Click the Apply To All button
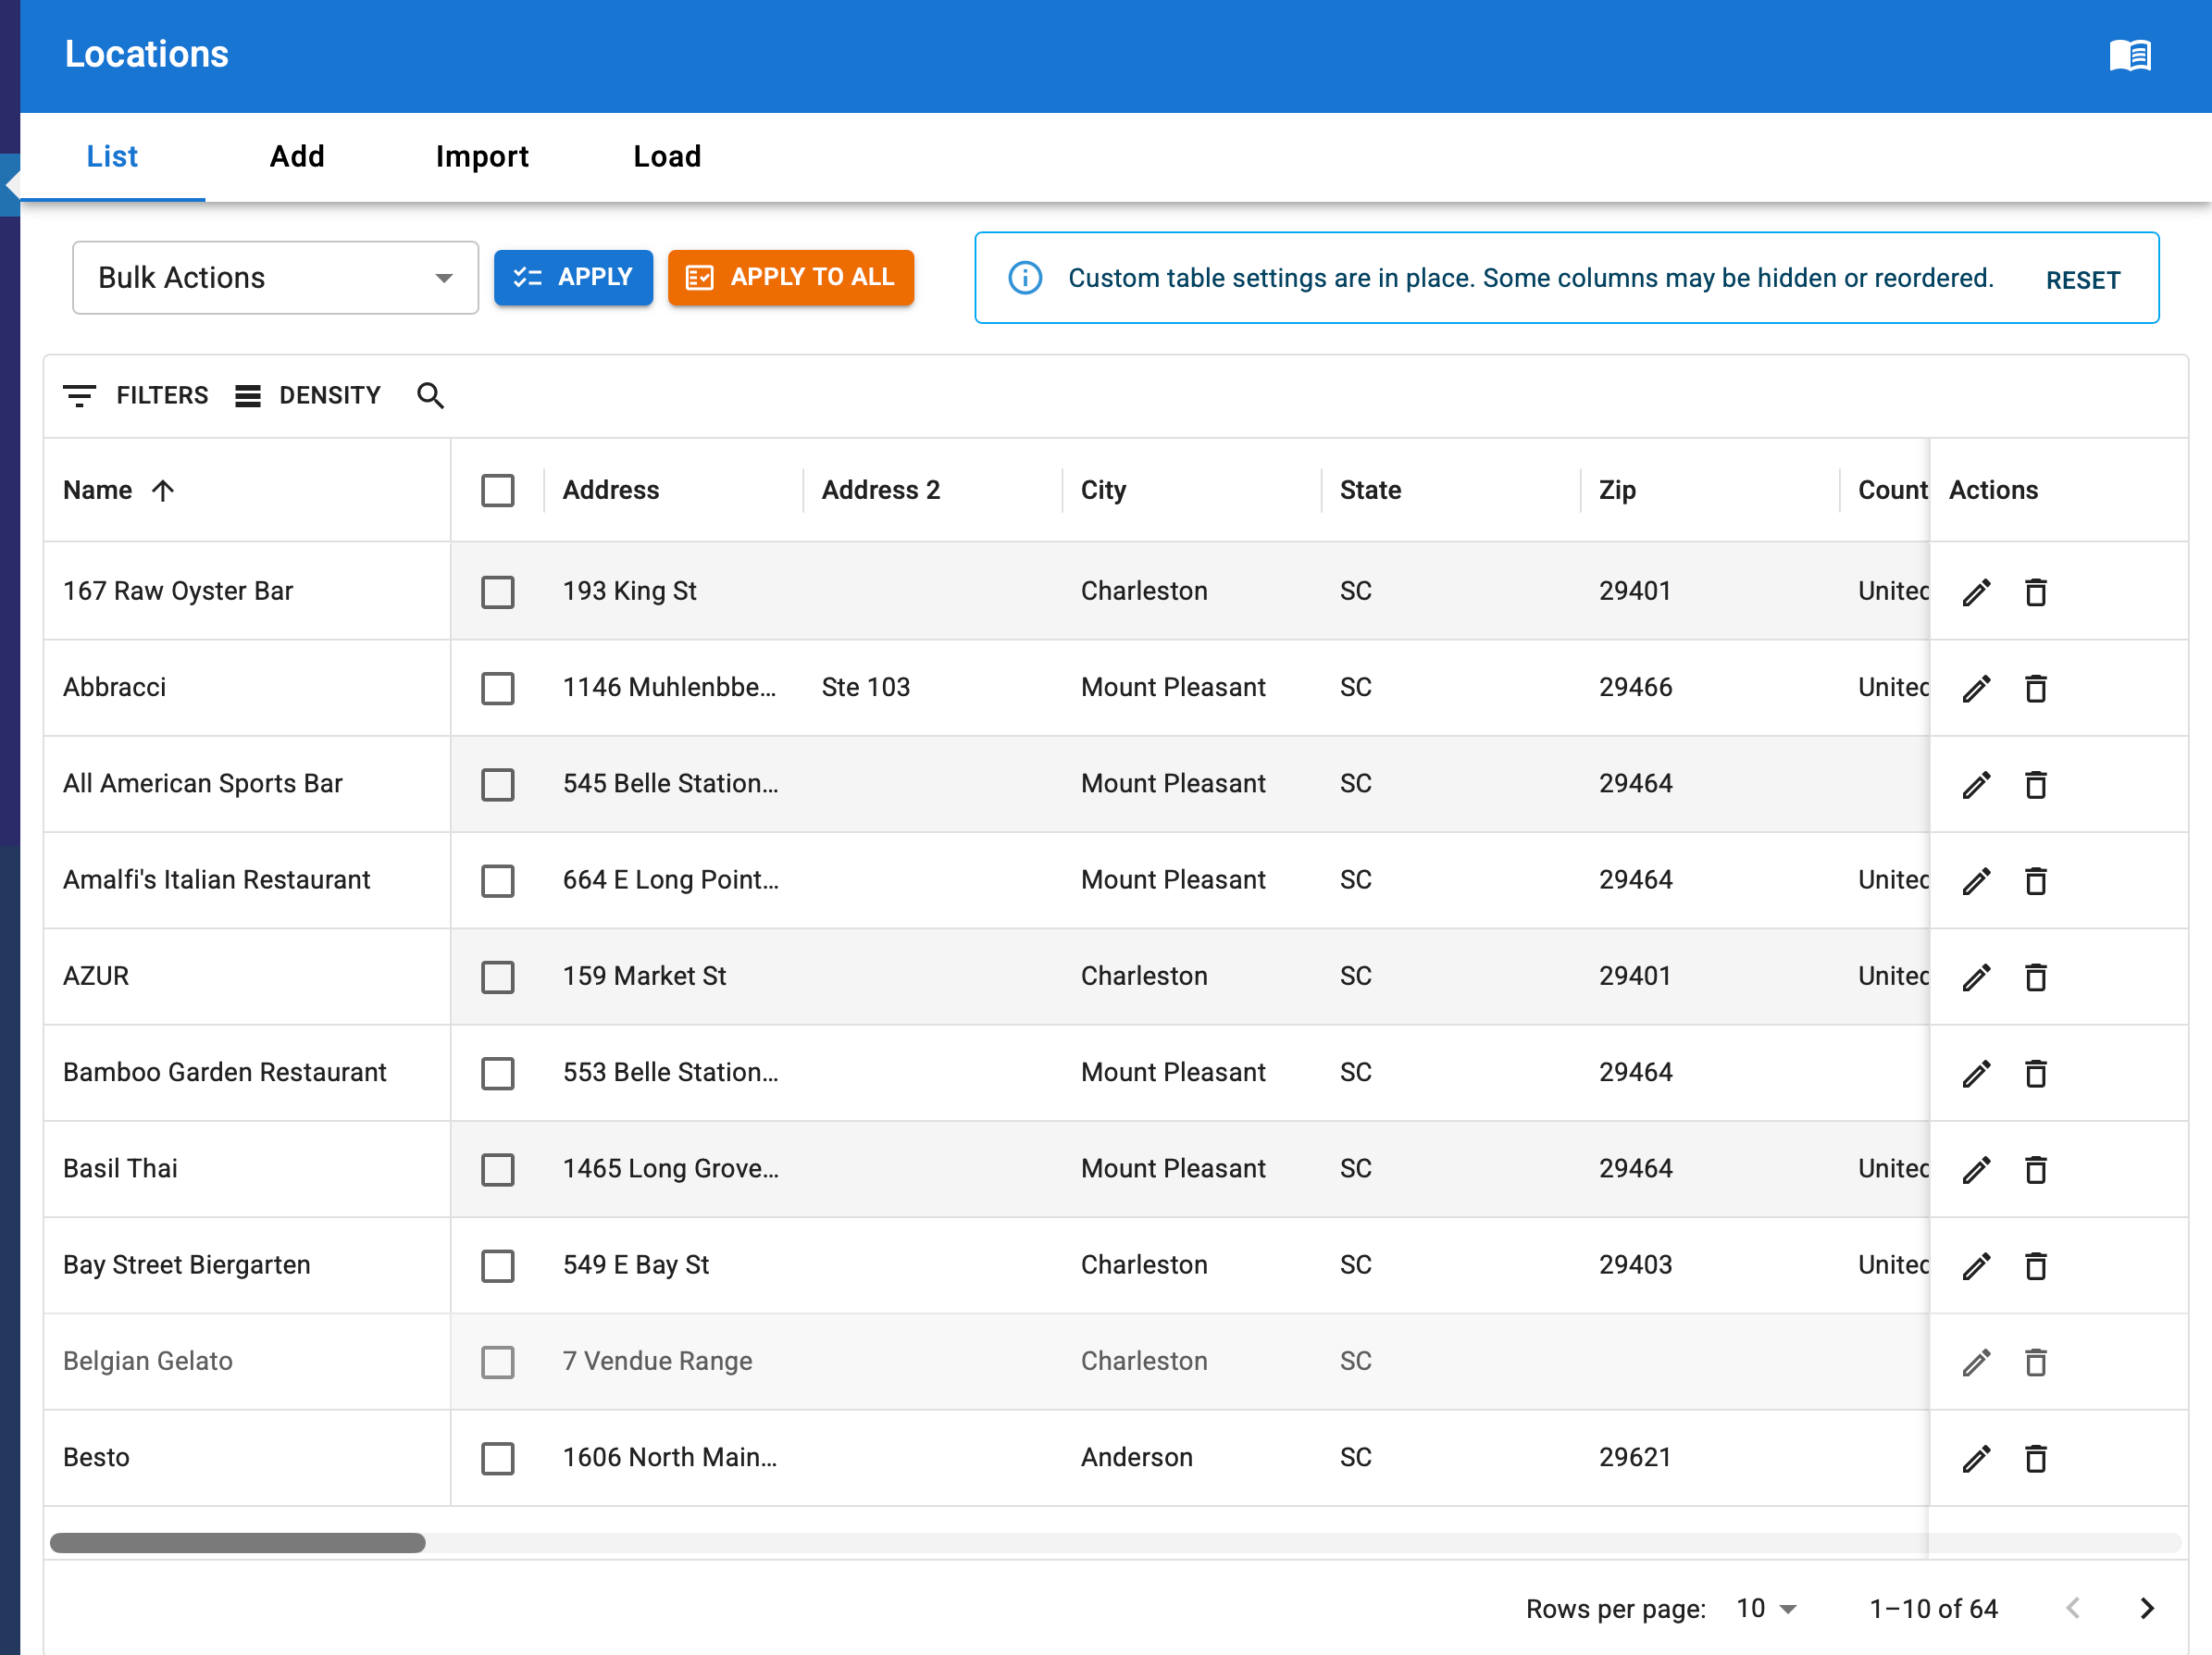Screen dimensions: 2212x1655 790,278
